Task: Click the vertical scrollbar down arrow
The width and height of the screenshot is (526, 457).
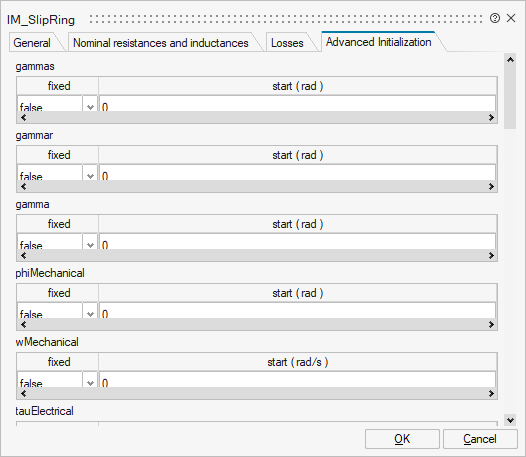Action: click(x=510, y=420)
